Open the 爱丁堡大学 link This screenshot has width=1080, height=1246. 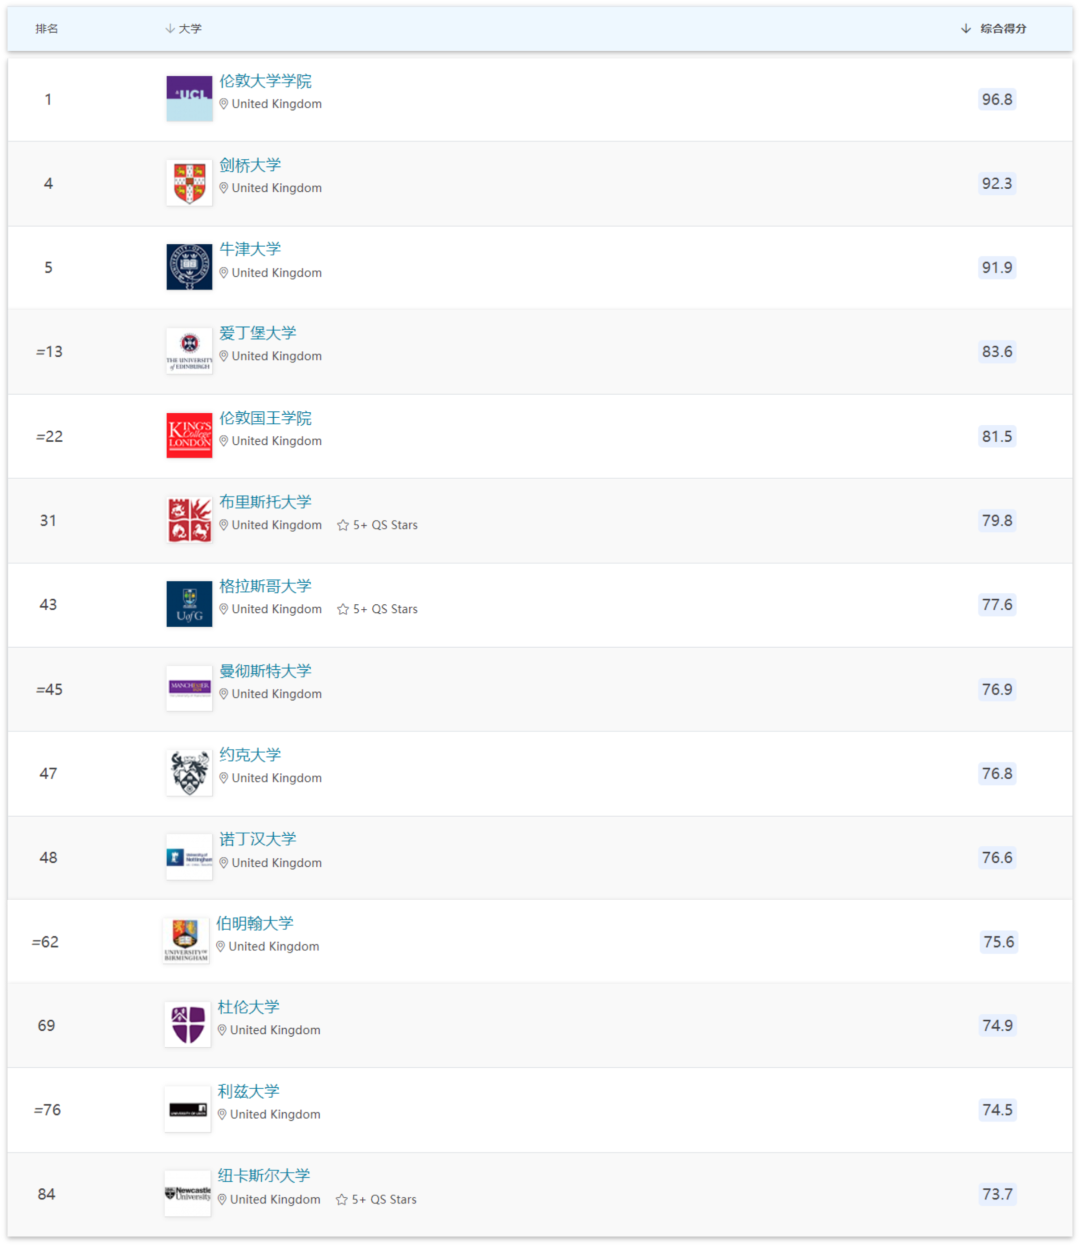point(258,333)
